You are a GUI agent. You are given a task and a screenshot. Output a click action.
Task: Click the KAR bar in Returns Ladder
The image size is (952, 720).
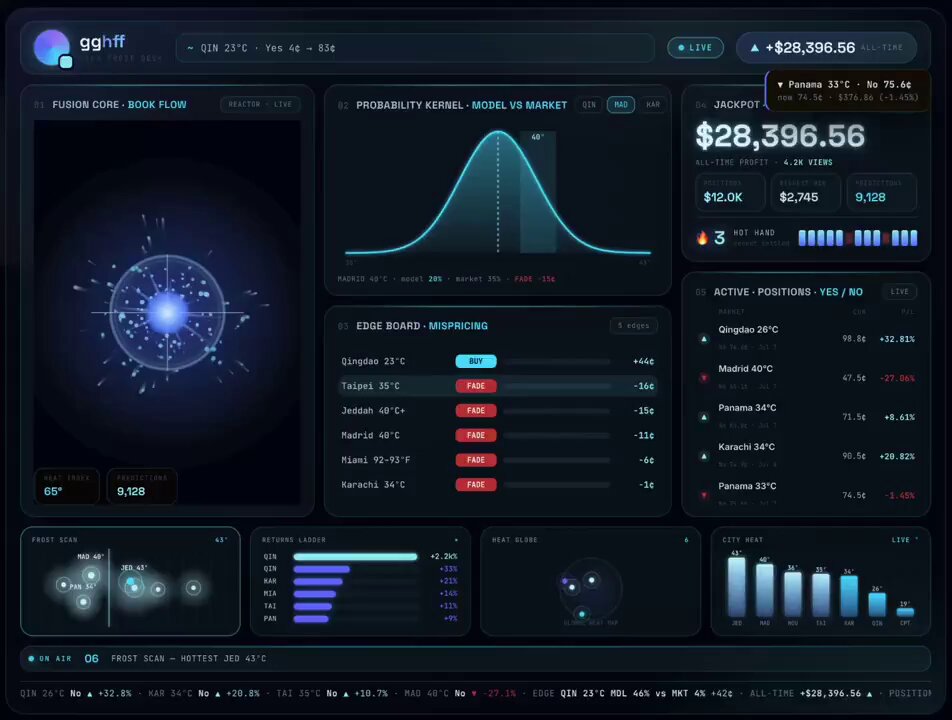click(x=318, y=582)
